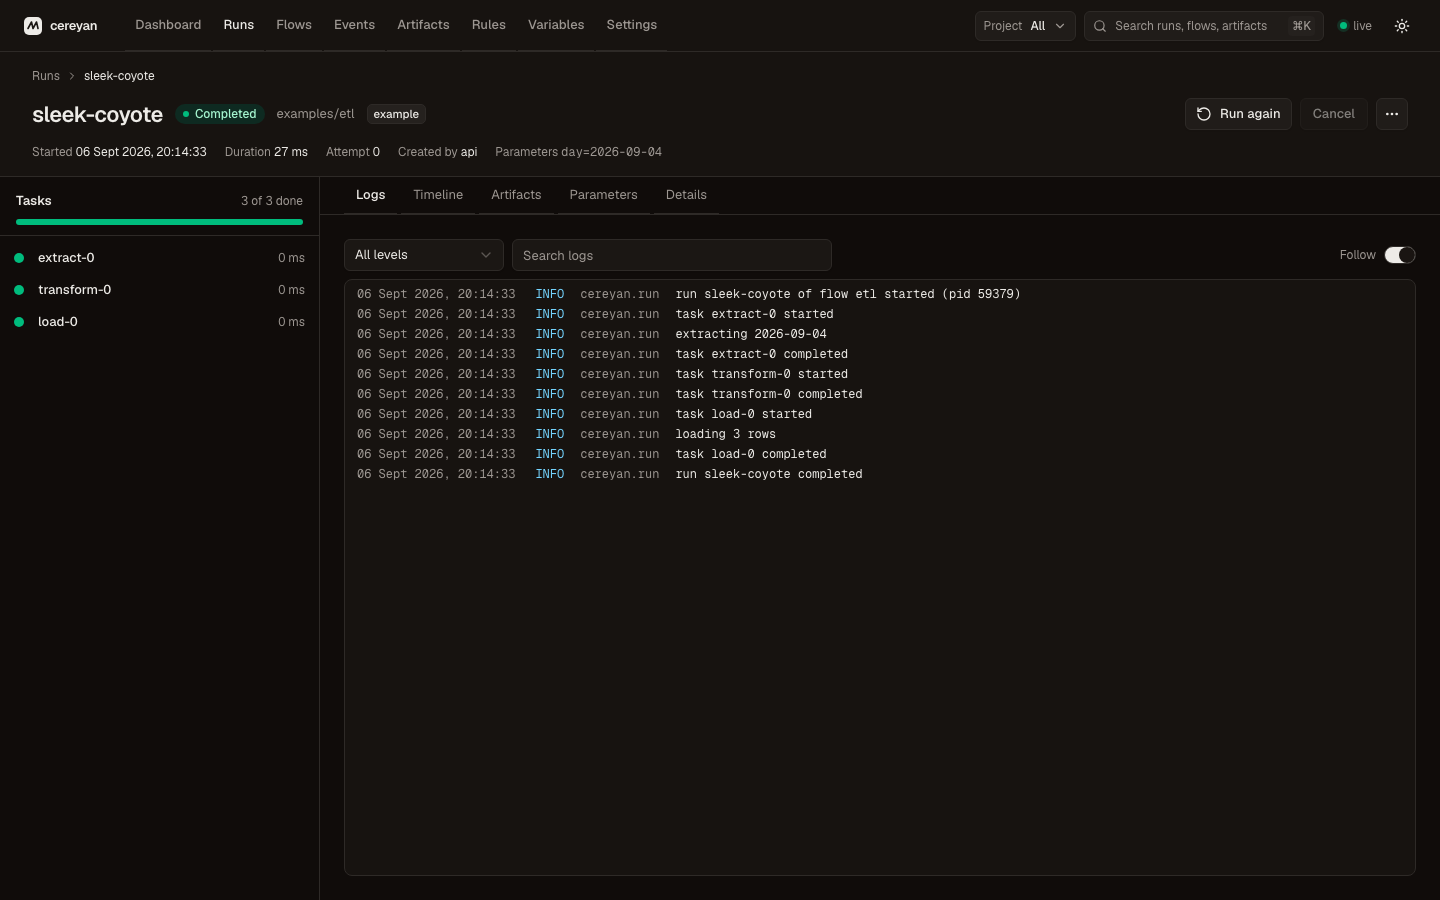Switch to the Details tab

[x=686, y=195]
